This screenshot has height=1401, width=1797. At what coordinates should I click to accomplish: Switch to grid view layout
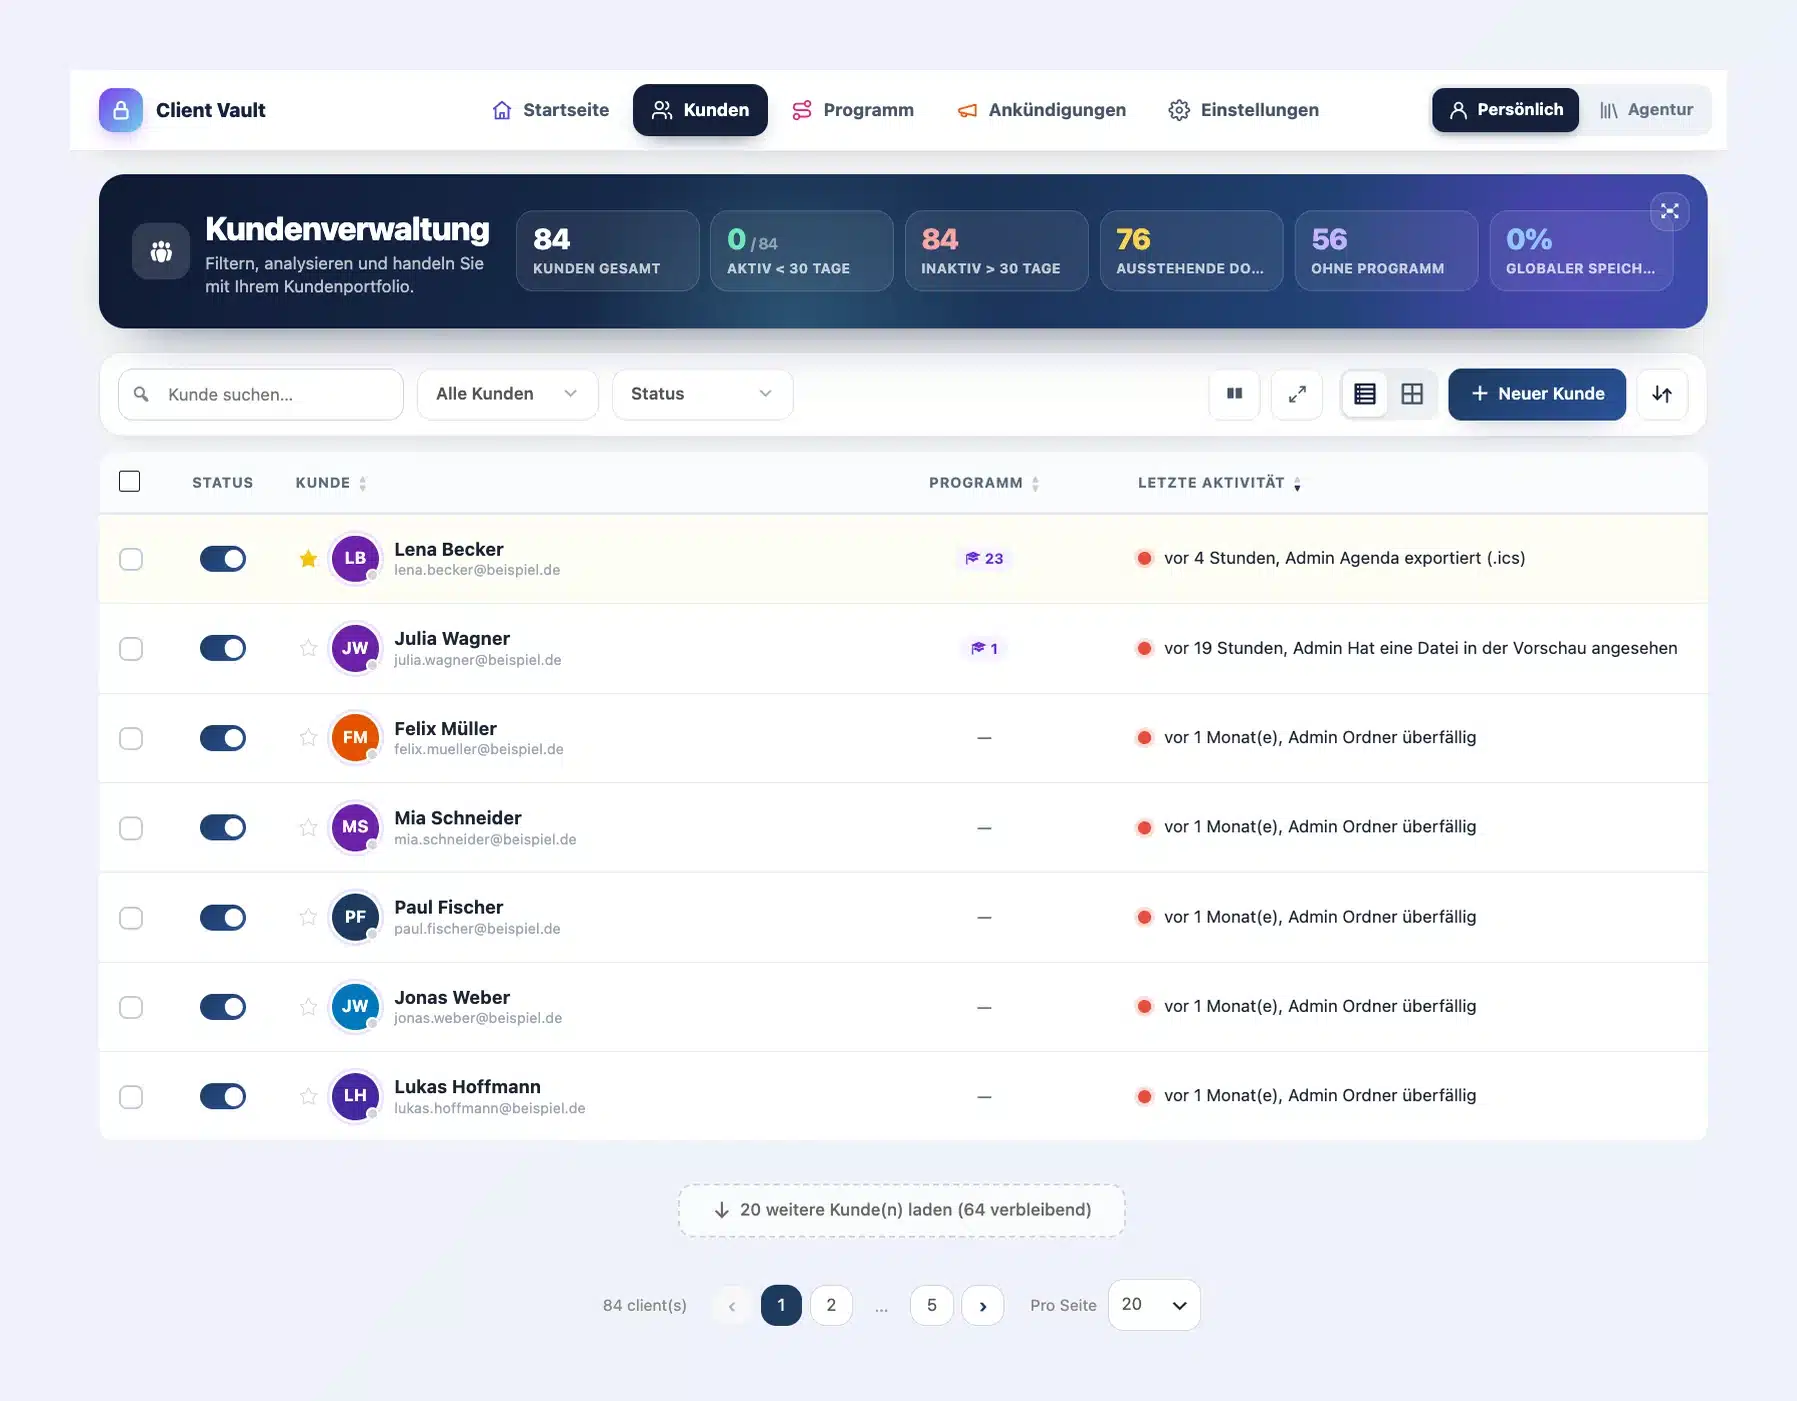(x=1412, y=394)
